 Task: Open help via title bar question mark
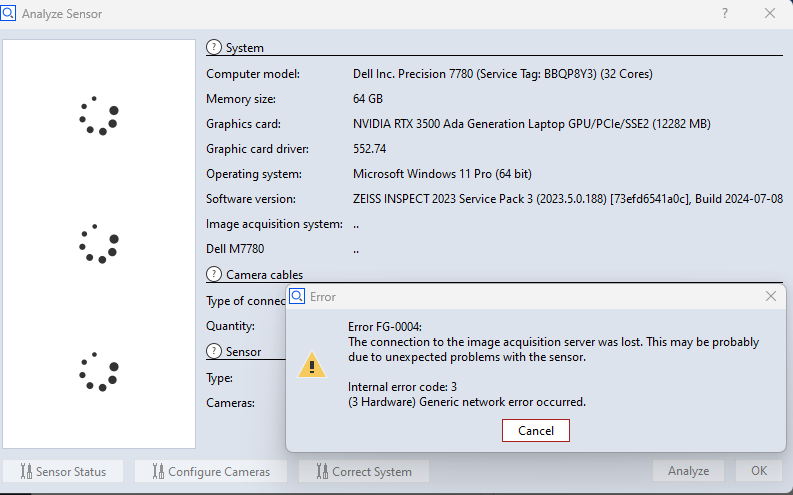[x=724, y=14]
